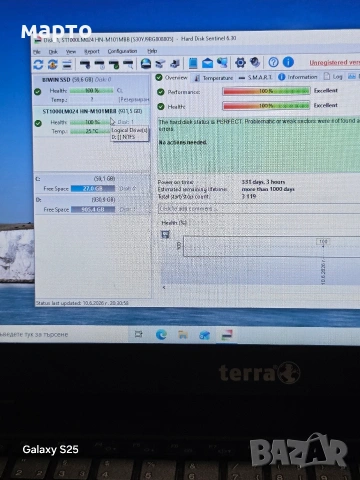Open the Report menu

tap(92, 51)
